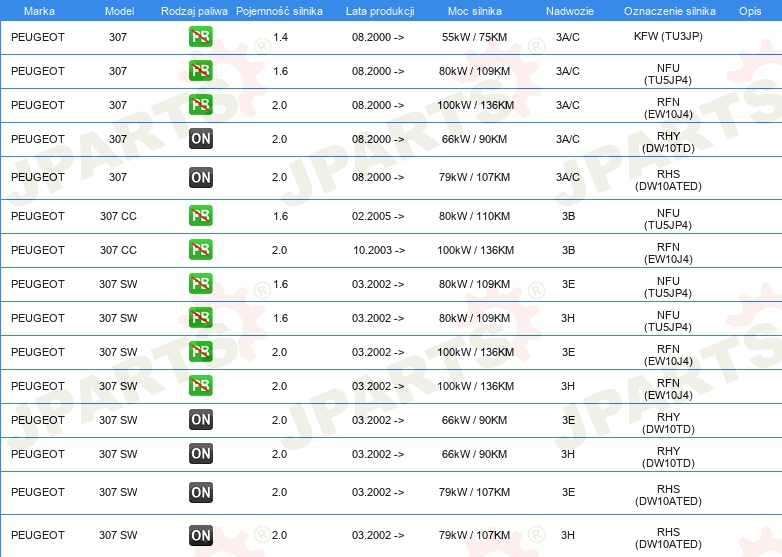782x557 pixels.
Task: Select the power value 80kW / 110KM
Action: pos(474,216)
